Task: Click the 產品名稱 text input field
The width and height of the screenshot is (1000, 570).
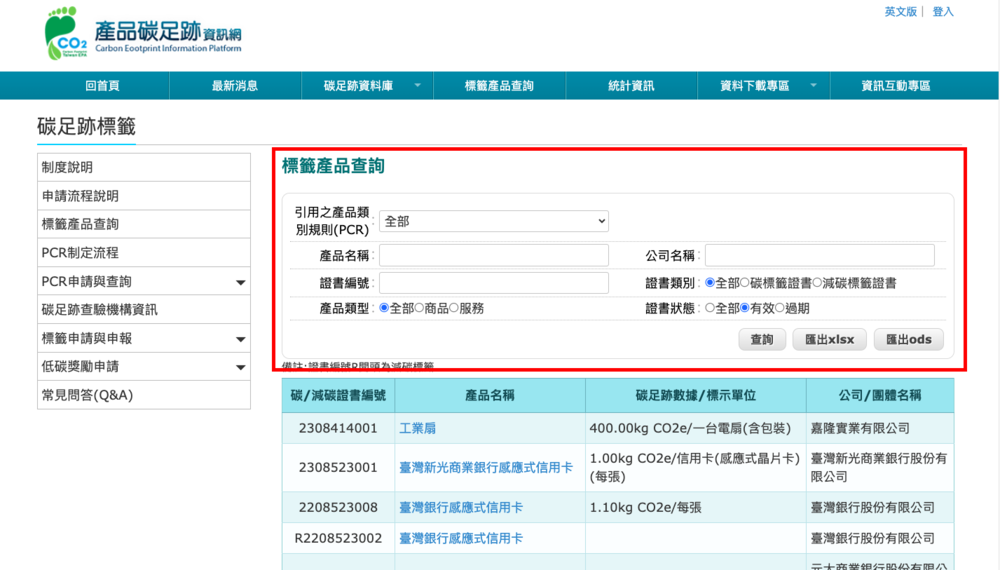Action: [x=494, y=255]
